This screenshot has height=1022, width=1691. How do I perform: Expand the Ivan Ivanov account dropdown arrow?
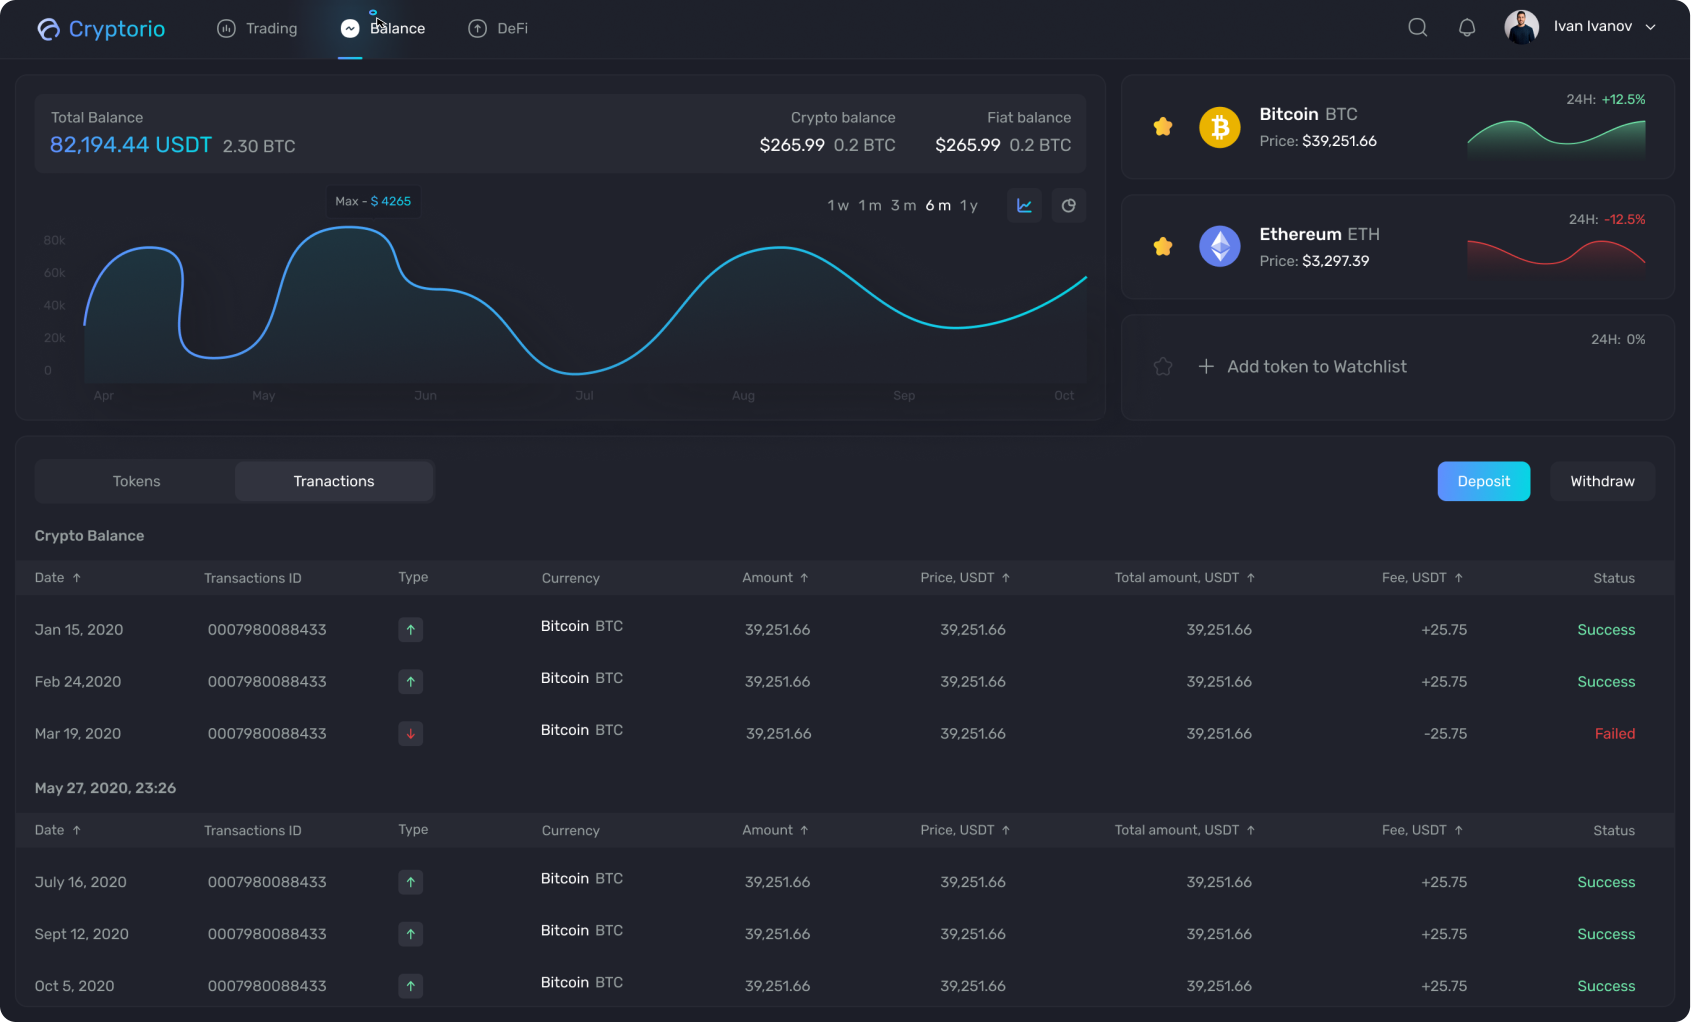(x=1651, y=27)
